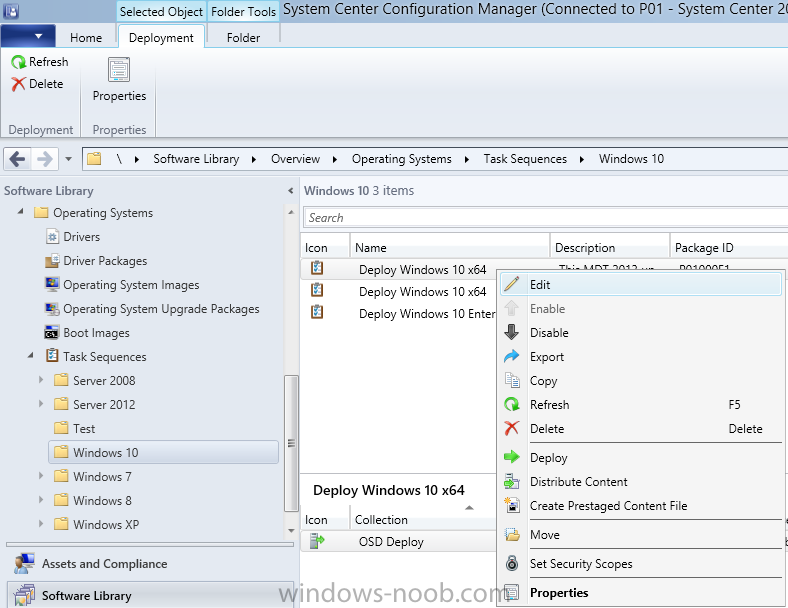Image resolution: width=788 pixels, height=608 pixels.
Task: Click the green Deploy arrow icon
Action: [x=512, y=457]
